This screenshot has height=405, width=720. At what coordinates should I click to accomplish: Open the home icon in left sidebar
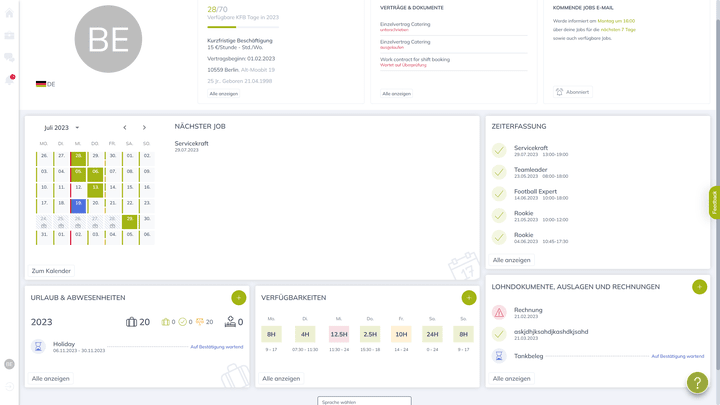pyautogui.click(x=9, y=13)
